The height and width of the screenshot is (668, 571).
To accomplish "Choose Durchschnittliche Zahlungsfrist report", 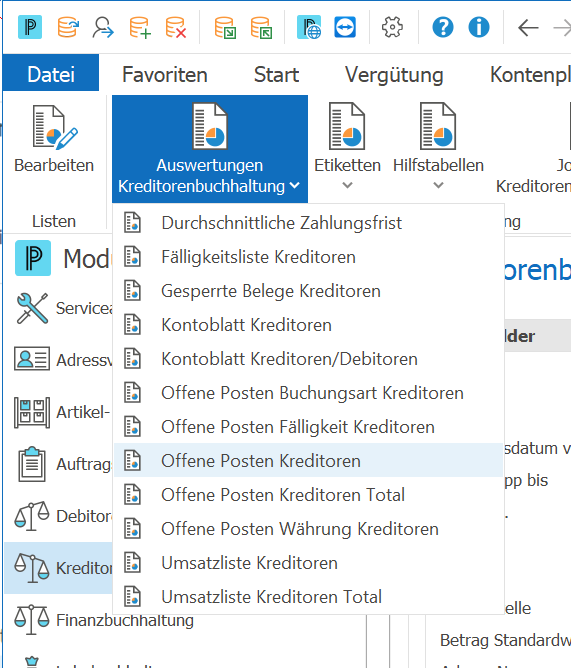I will pyautogui.click(x=309, y=223).
